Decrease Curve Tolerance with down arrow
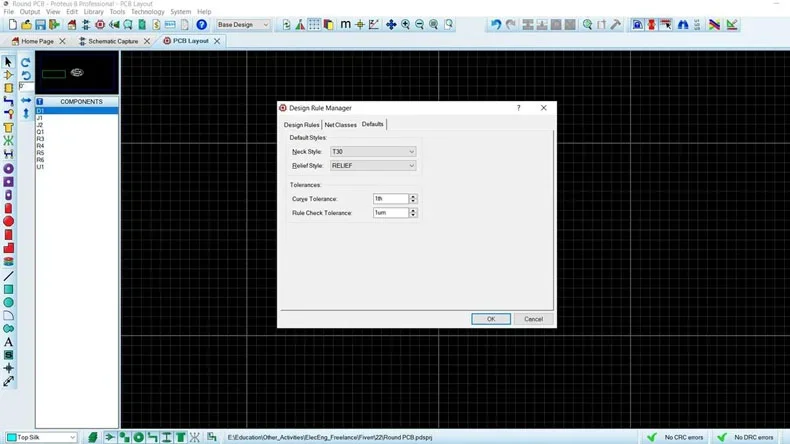The width and height of the screenshot is (790, 444). 413,201
